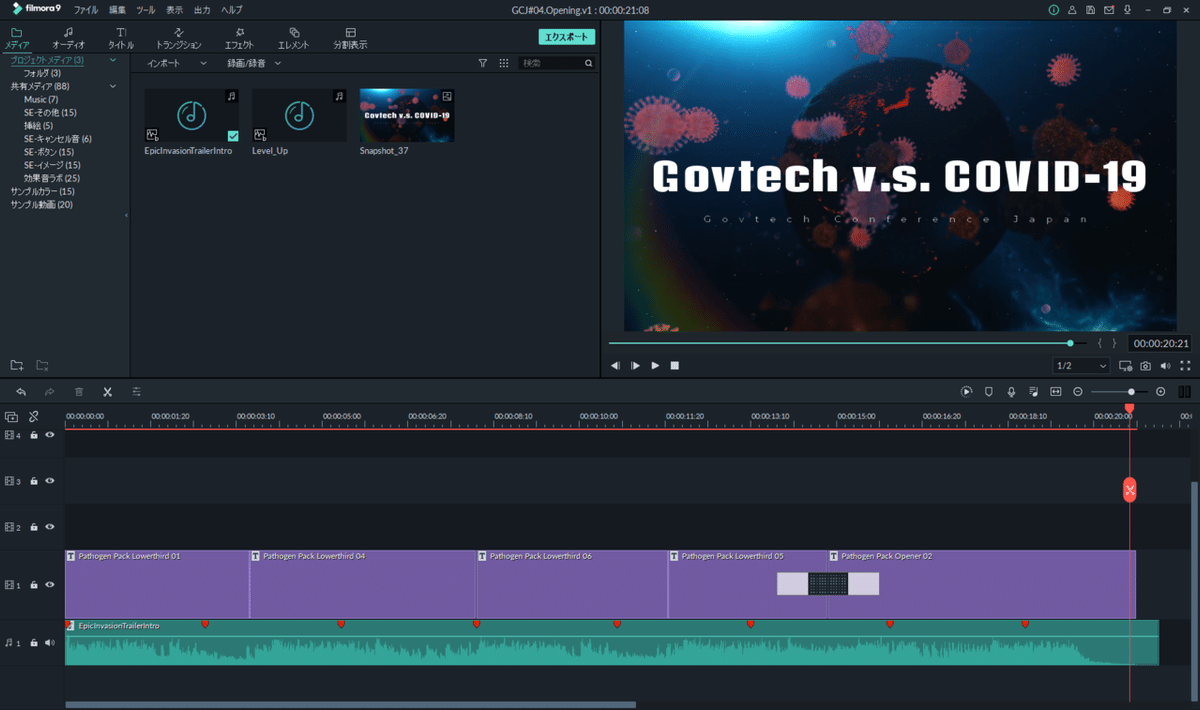Zoom in timeline with plus icon
The width and height of the screenshot is (1200, 710).
click(x=1161, y=392)
